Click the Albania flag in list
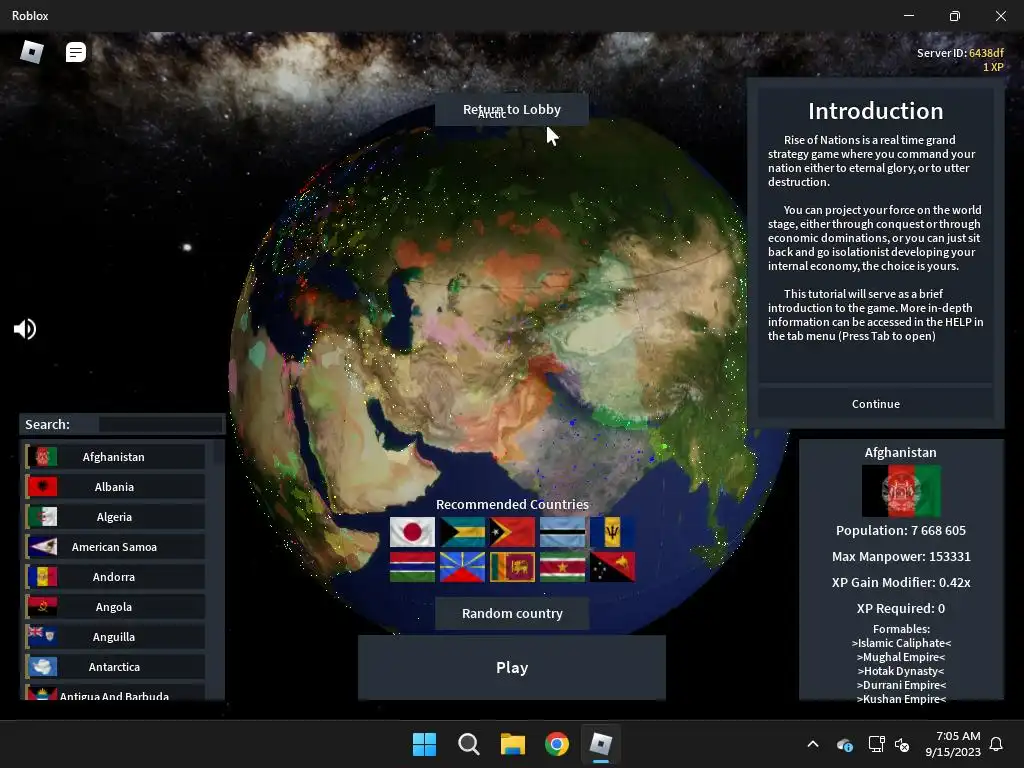 [x=42, y=487]
